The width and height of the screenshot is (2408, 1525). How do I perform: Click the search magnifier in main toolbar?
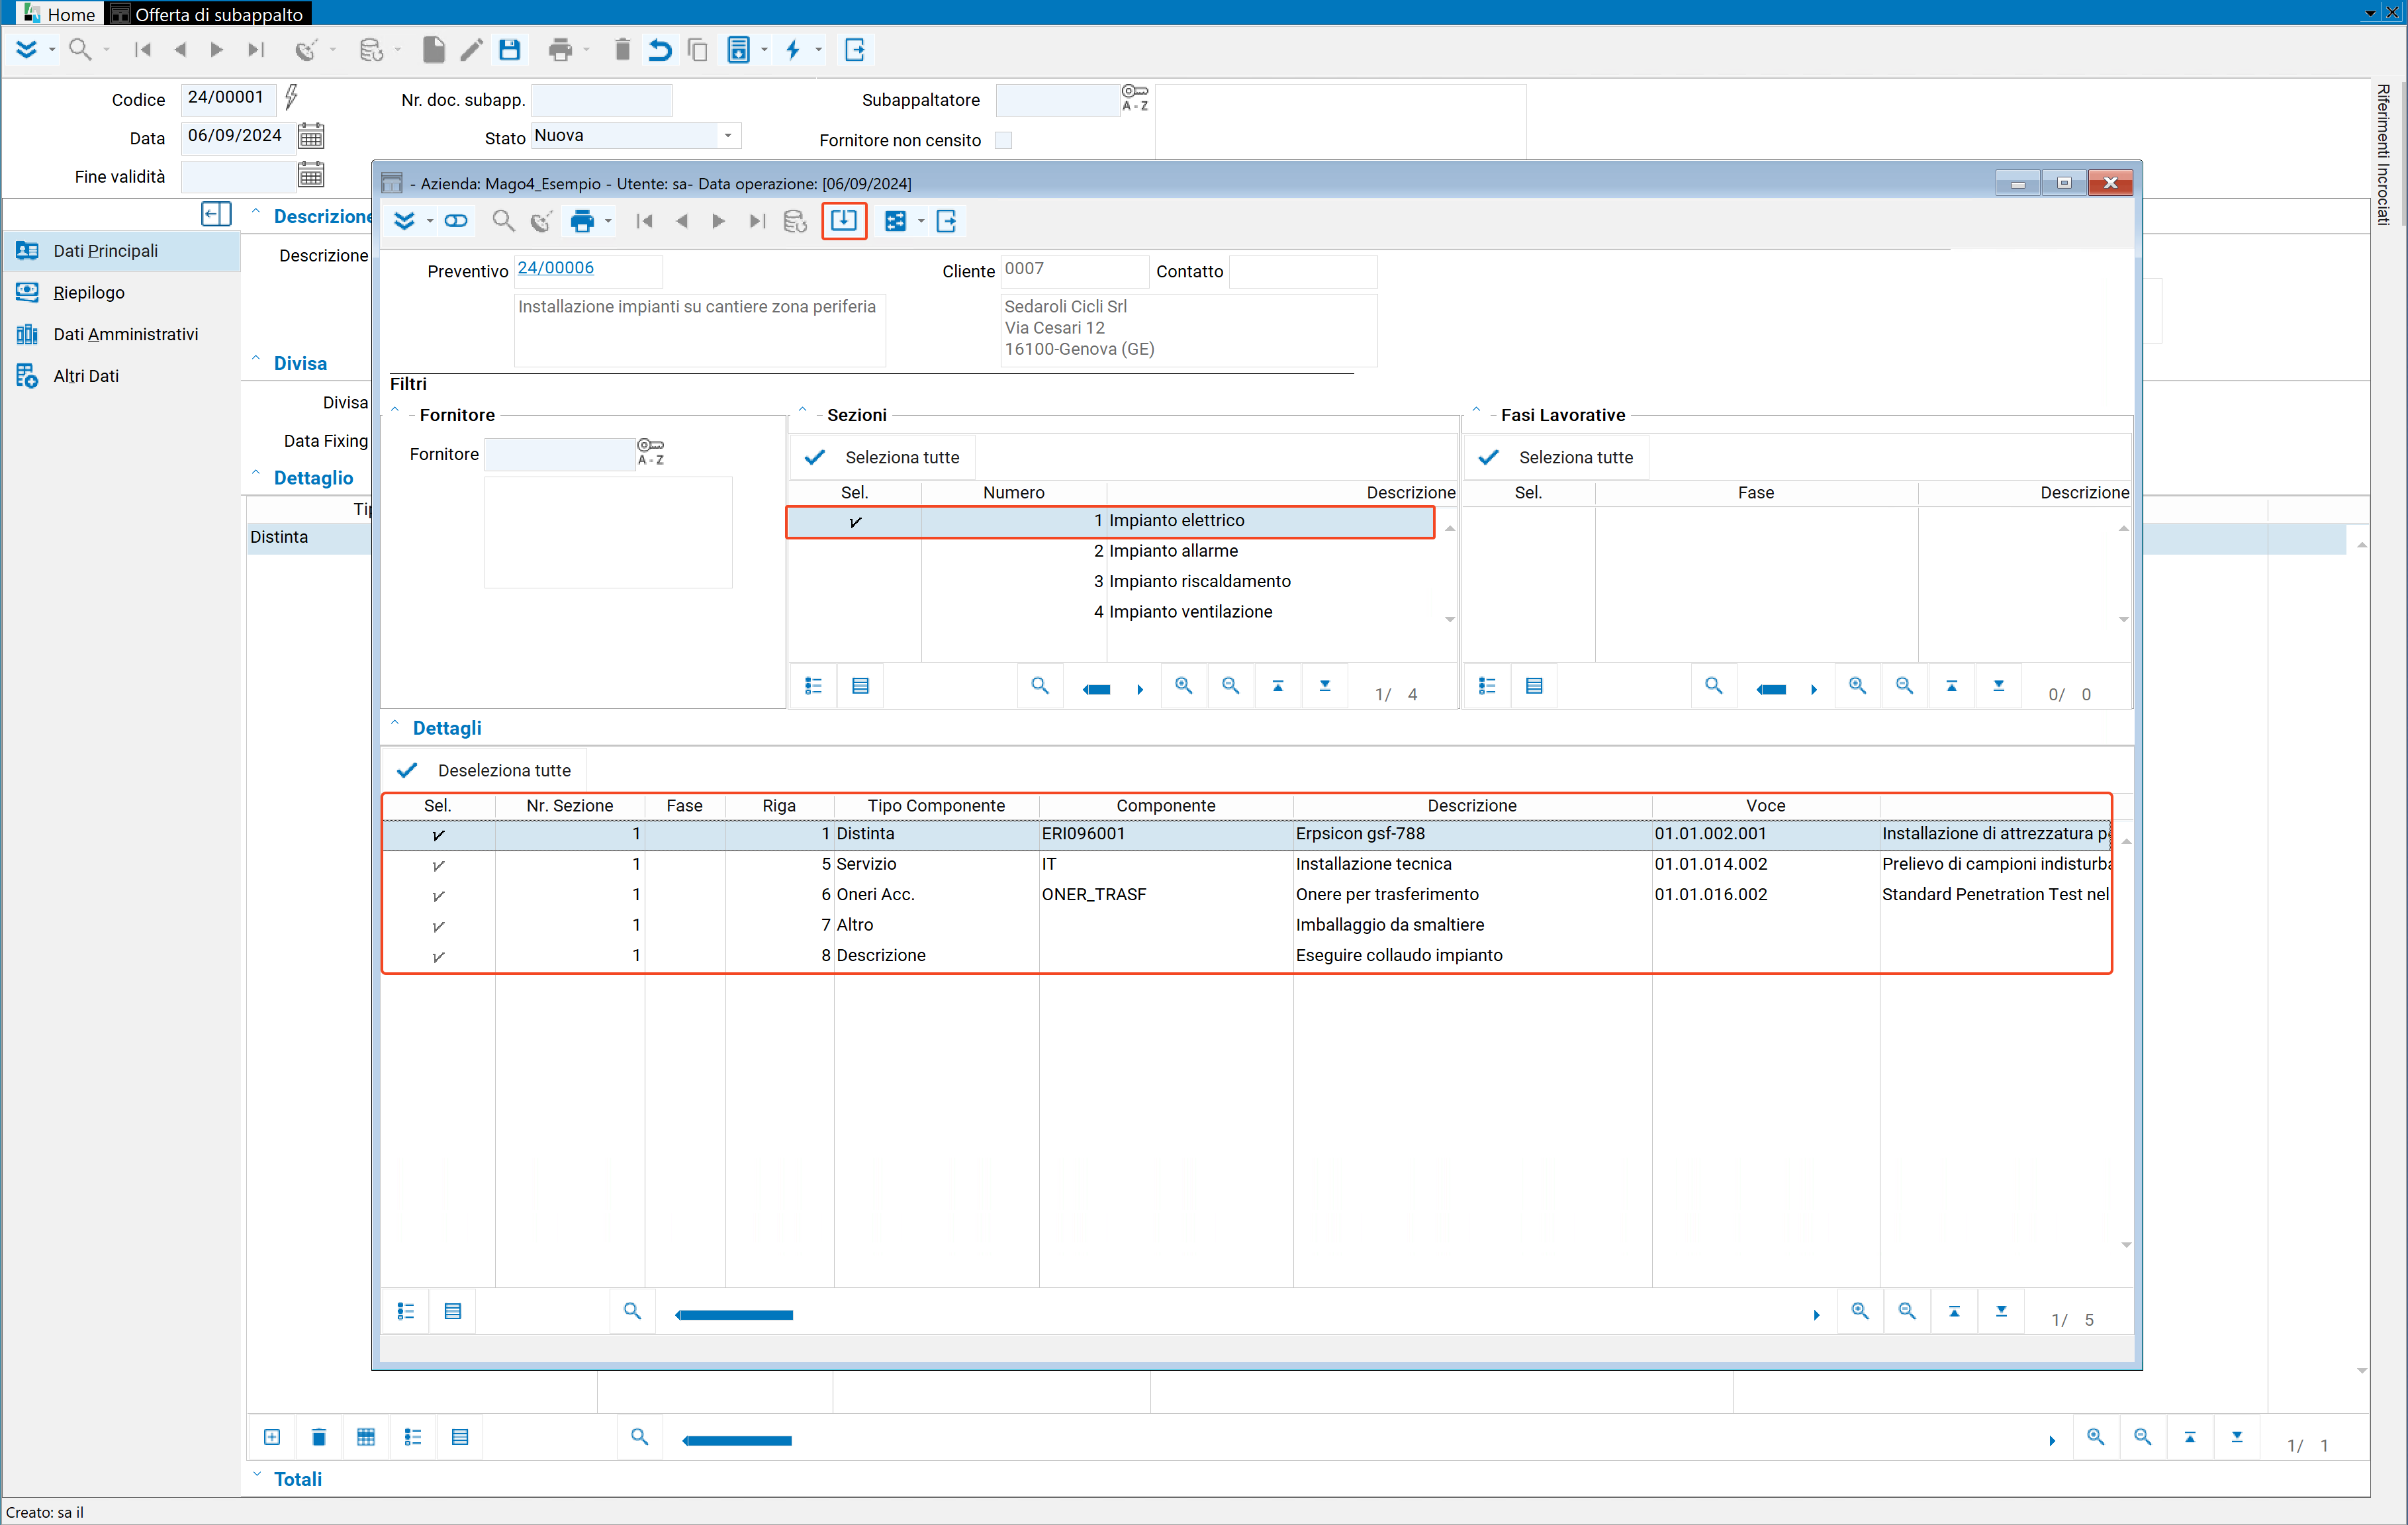tap(80, 49)
